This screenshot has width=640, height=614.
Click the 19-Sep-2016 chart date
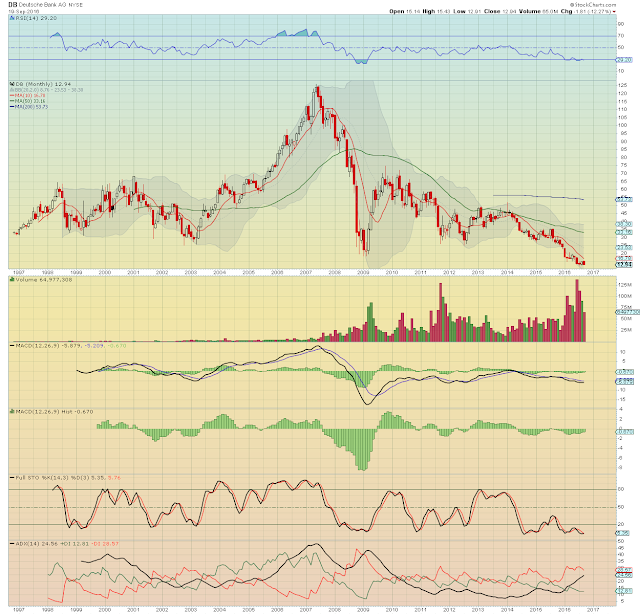[x=24, y=11]
